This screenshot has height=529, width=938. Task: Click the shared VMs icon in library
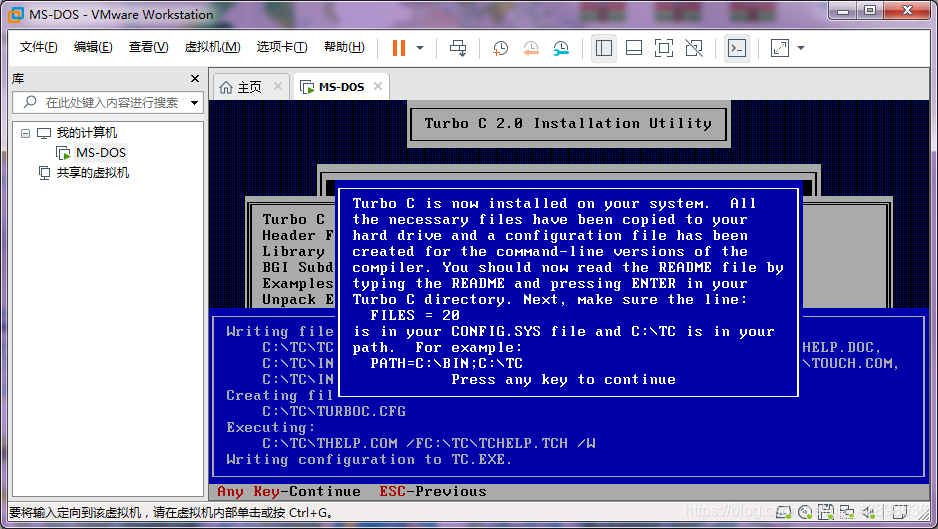click(x=44, y=173)
